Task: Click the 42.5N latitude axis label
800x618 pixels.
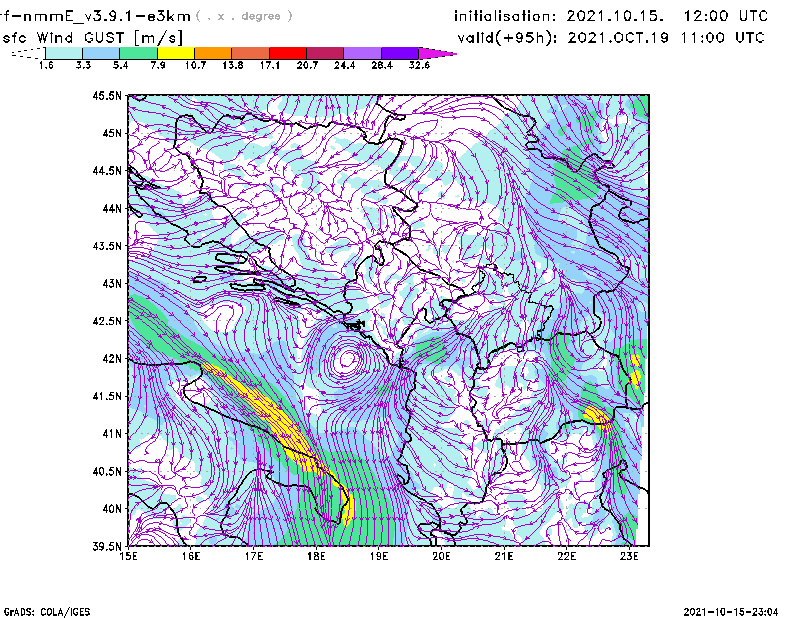Action: pos(107,321)
